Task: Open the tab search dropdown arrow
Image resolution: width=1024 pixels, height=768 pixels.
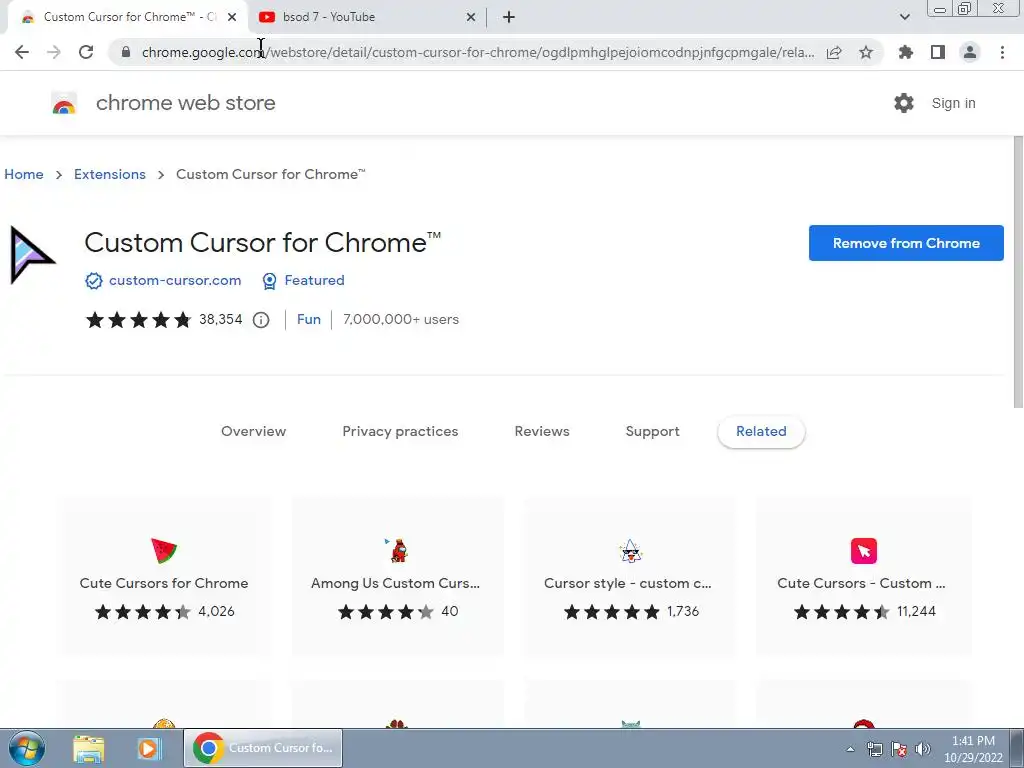Action: tap(904, 17)
